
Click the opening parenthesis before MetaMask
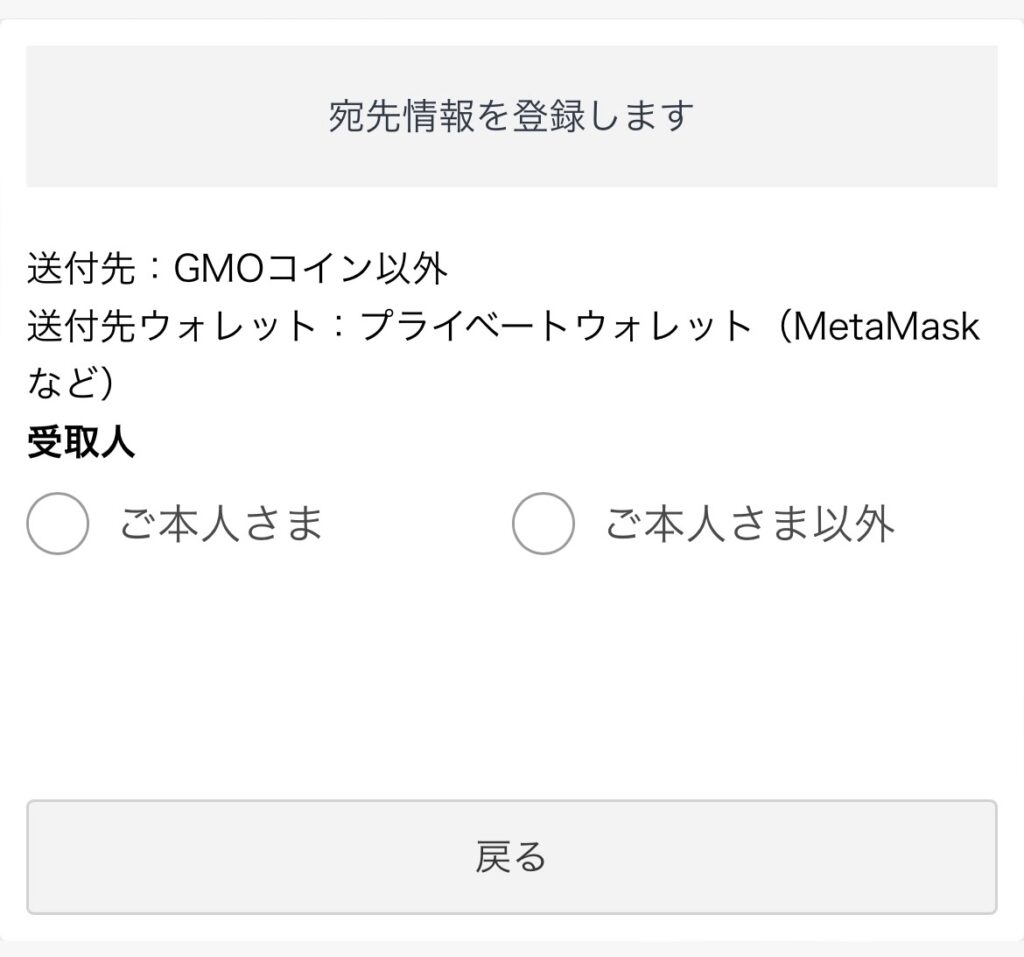774,327
